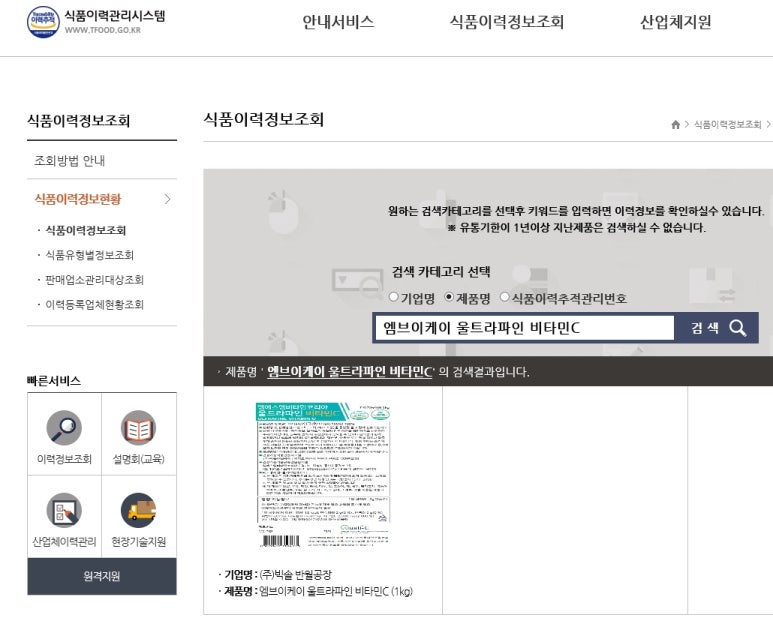773x621 pixels.
Task: Open 이력등록업체현황조회 sidebar submenu item
Action: [x=95, y=305]
